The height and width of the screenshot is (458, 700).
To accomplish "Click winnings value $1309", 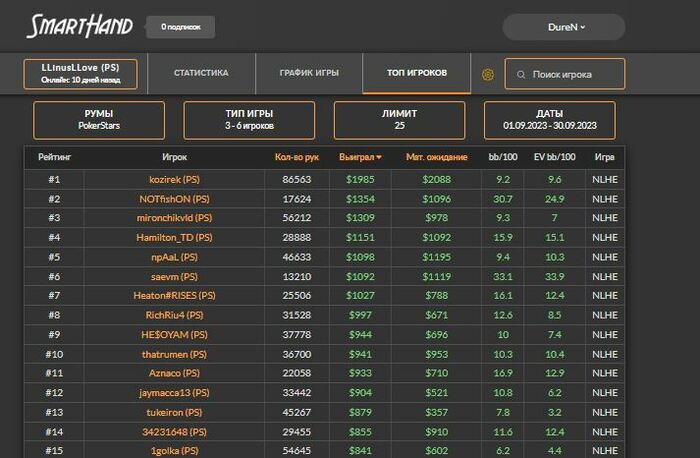I will coord(360,218).
